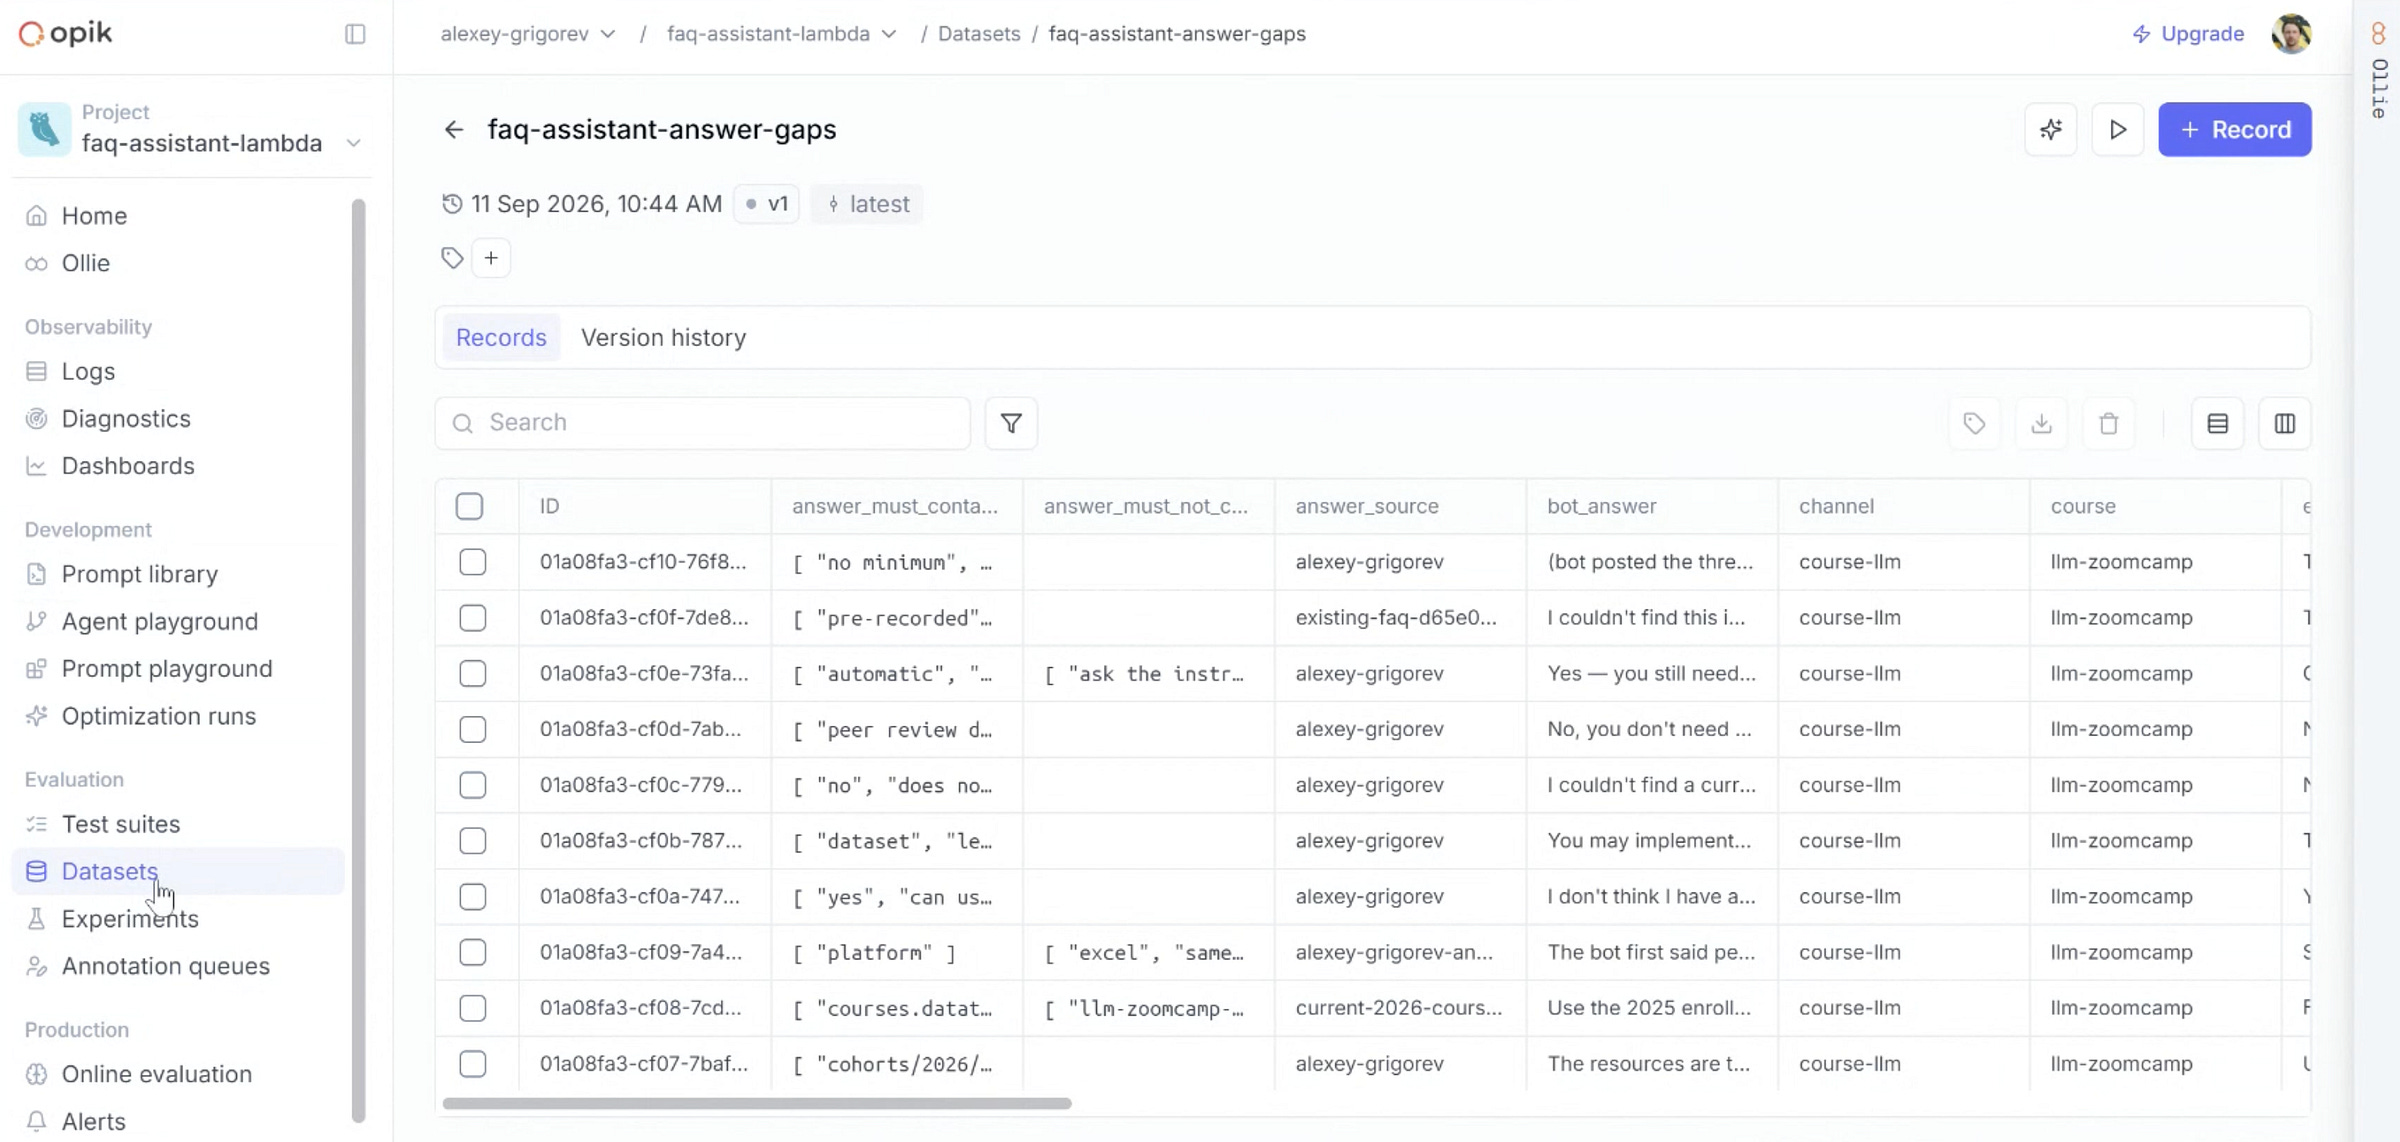
Task: Click the Upgrade link
Action: click(2188, 34)
